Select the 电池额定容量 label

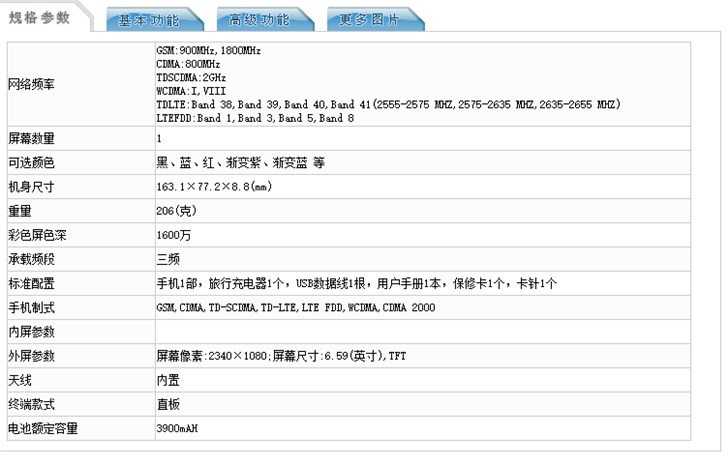43,429
